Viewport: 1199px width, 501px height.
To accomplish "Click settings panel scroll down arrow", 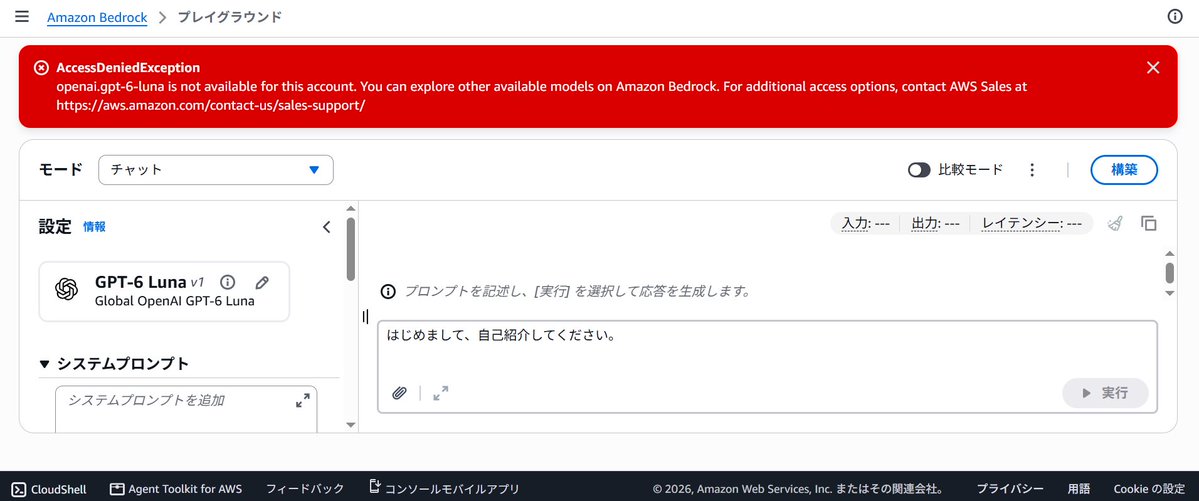I will point(351,425).
